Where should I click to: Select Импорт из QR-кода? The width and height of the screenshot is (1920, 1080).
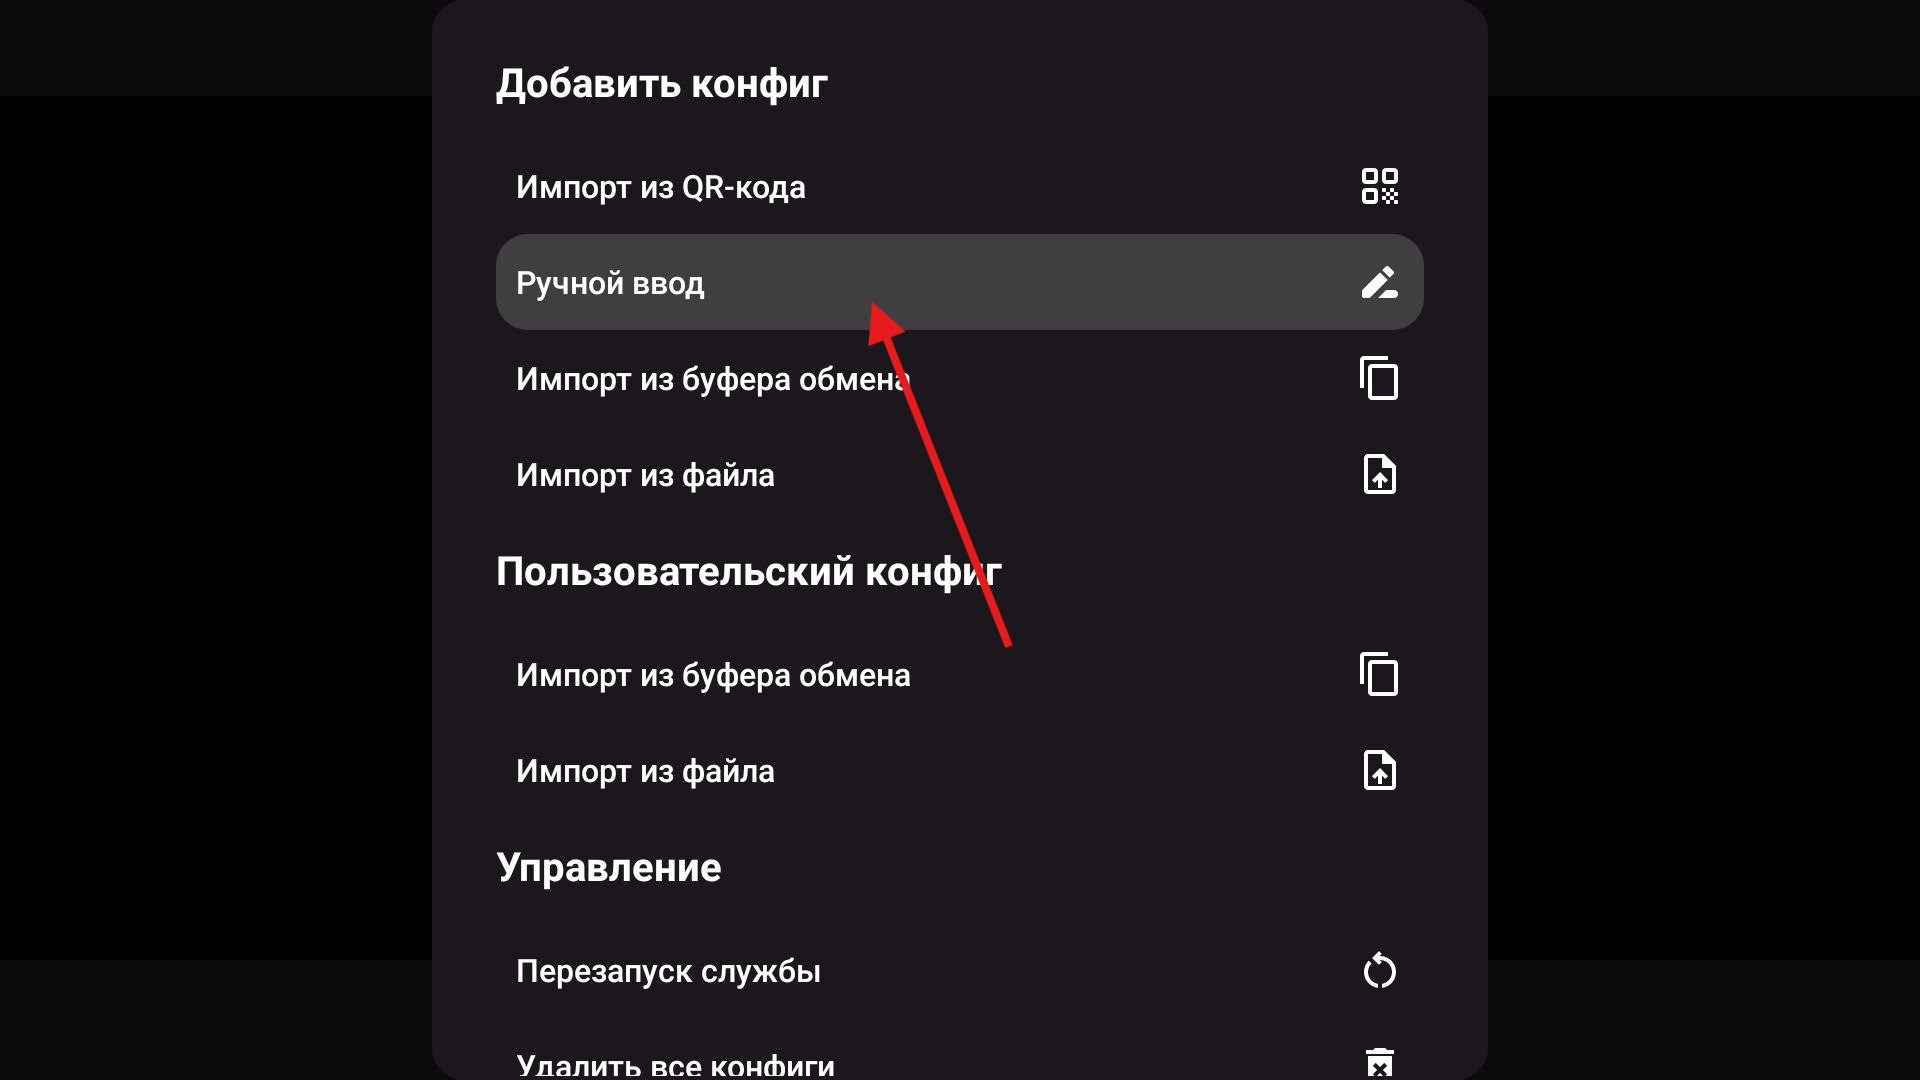pyautogui.click(x=960, y=186)
